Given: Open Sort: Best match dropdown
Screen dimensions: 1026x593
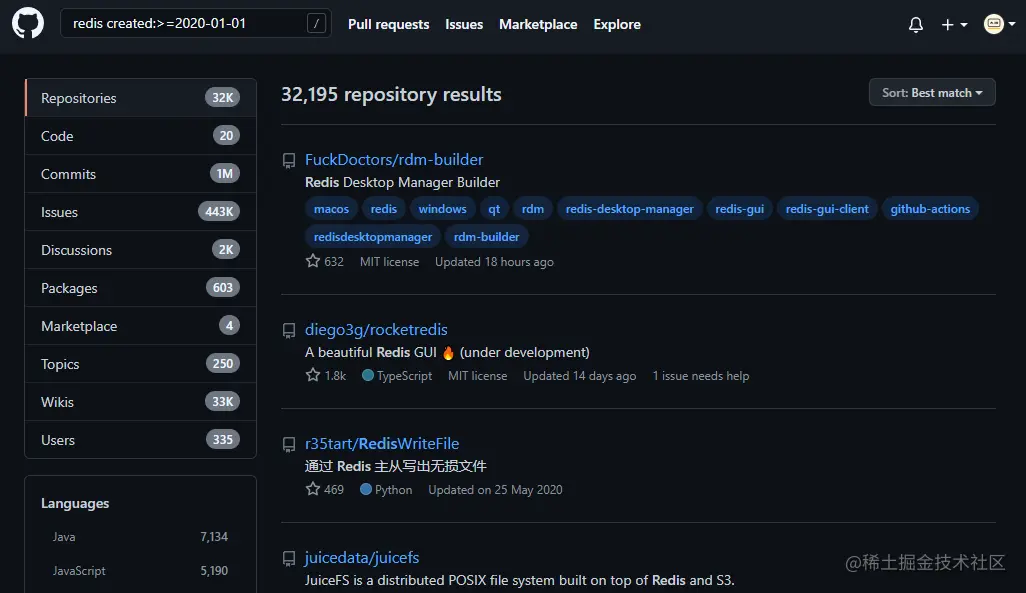Looking at the screenshot, I should pyautogui.click(x=932, y=92).
